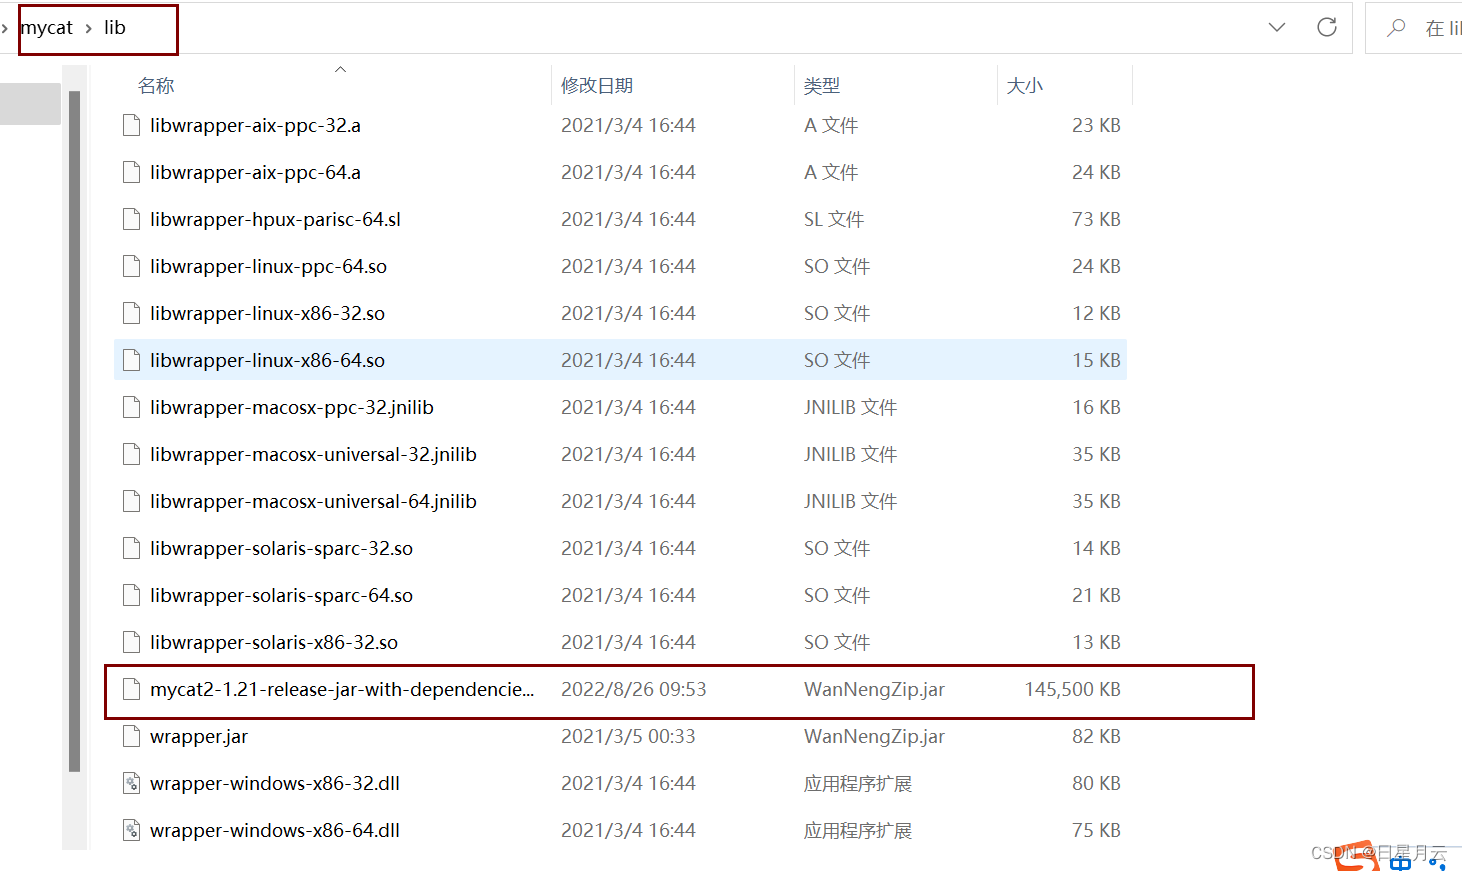Select file name wrapper.jar

coord(199,736)
